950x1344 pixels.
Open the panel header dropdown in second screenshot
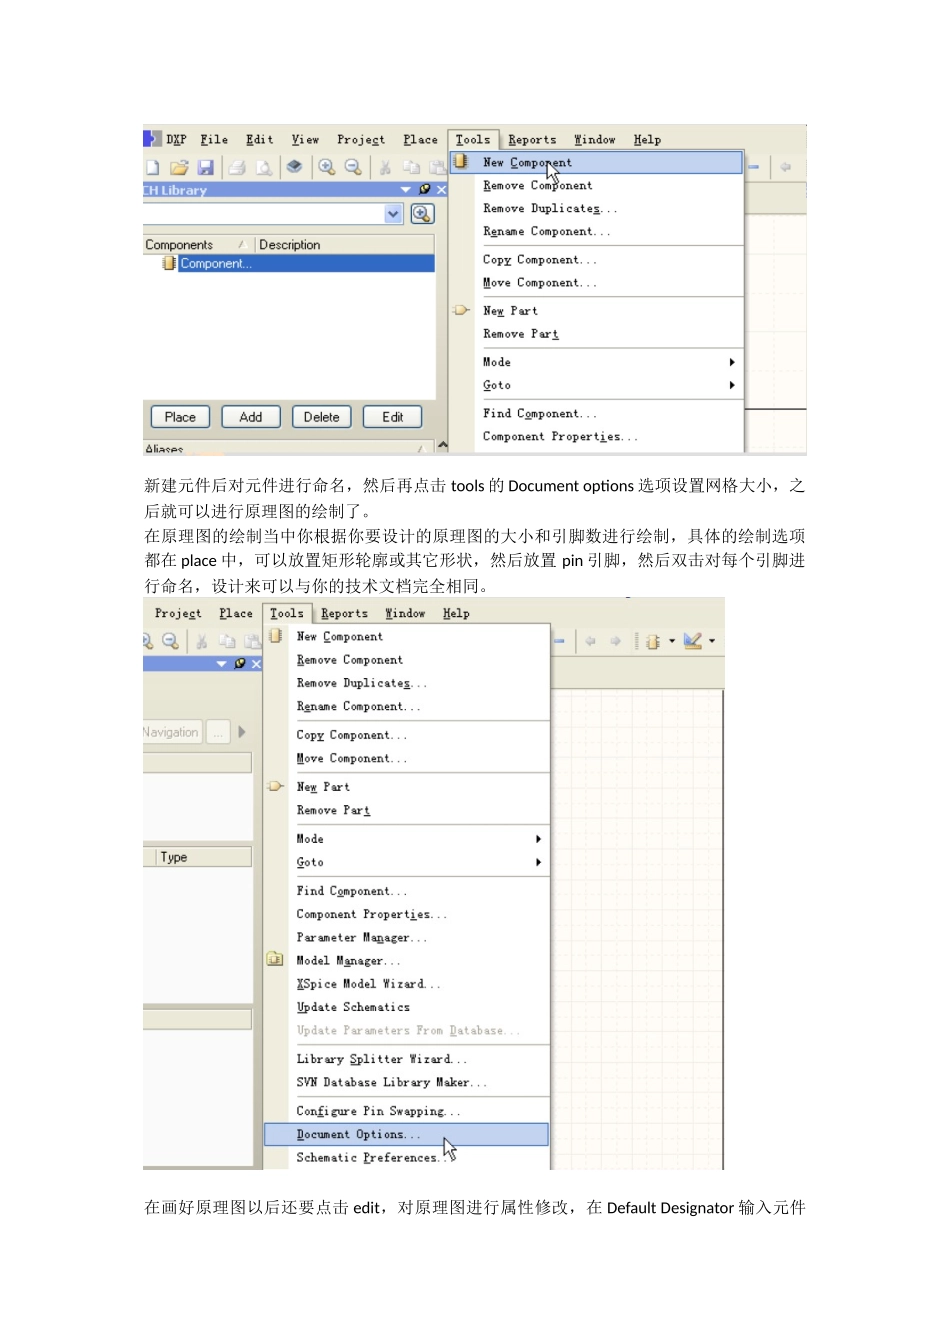pos(222,663)
